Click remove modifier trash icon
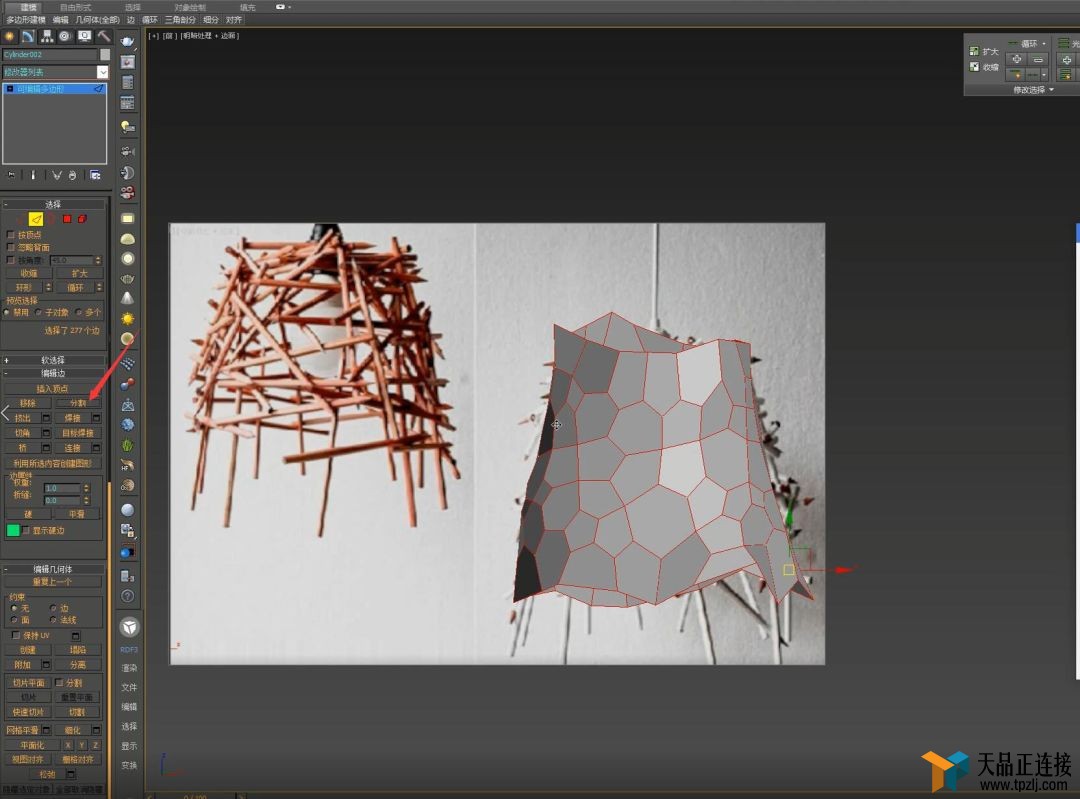This screenshot has width=1080, height=799. pos(72,175)
